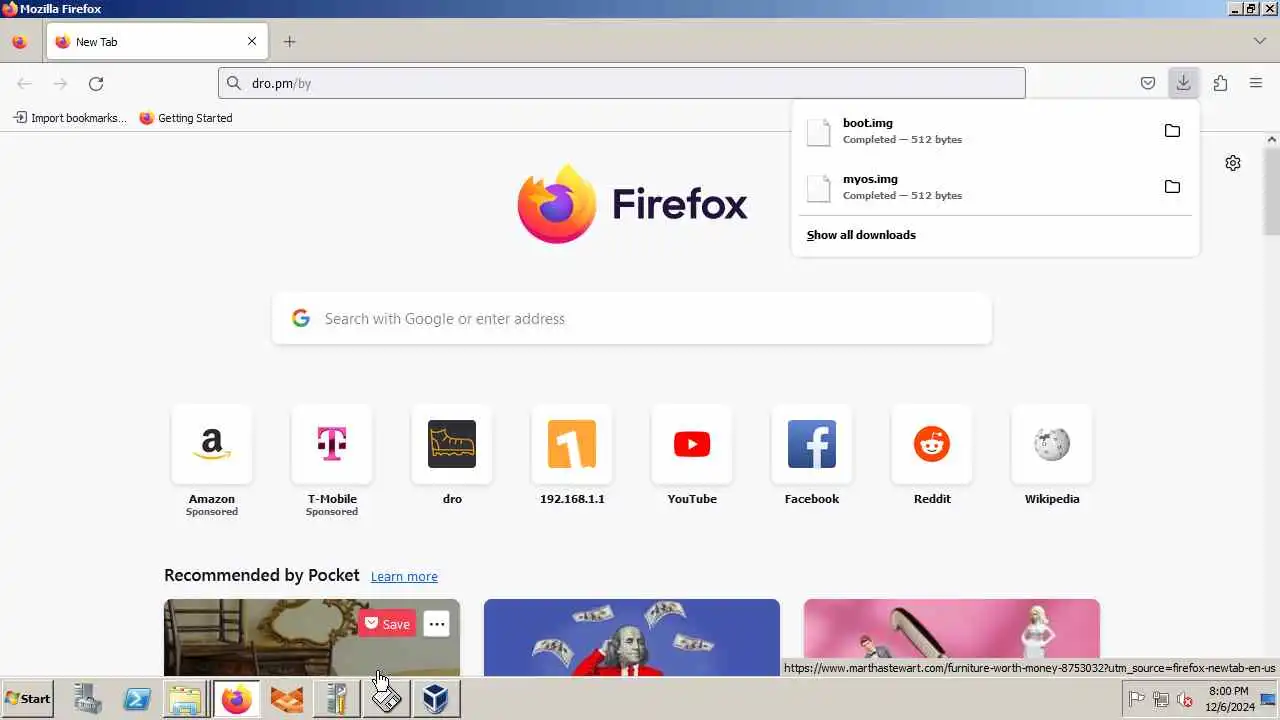
Task: Open the Extensions puzzle icon
Action: (1220, 84)
